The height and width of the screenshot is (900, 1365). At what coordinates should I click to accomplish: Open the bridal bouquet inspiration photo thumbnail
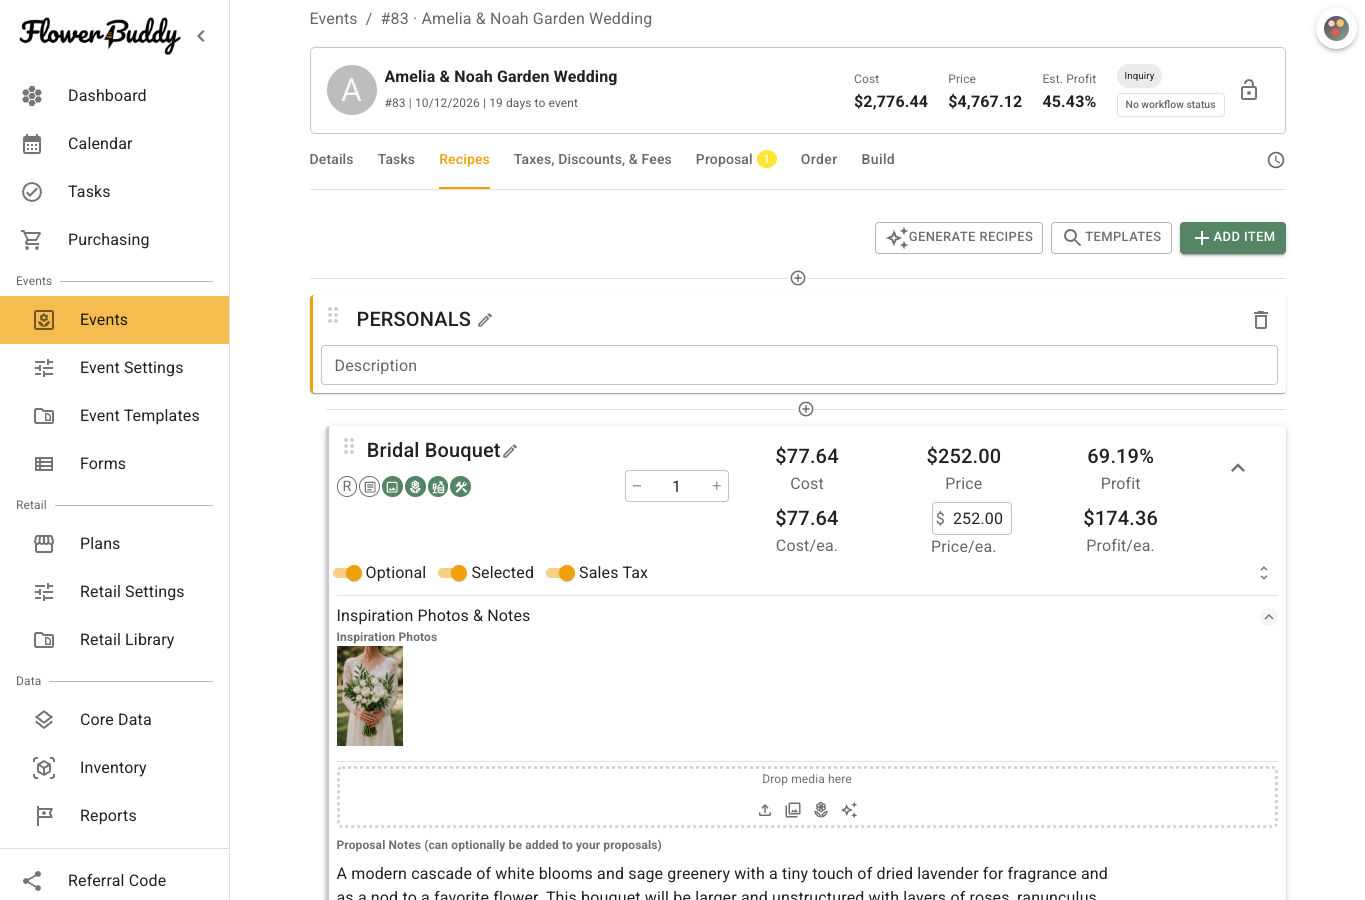(x=370, y=696)
